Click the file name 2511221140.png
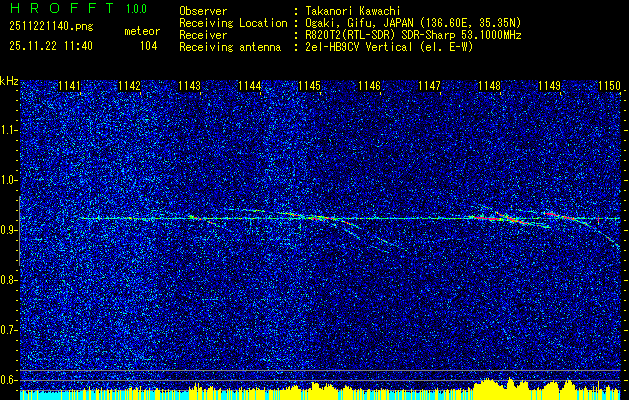 pos(51,27)
